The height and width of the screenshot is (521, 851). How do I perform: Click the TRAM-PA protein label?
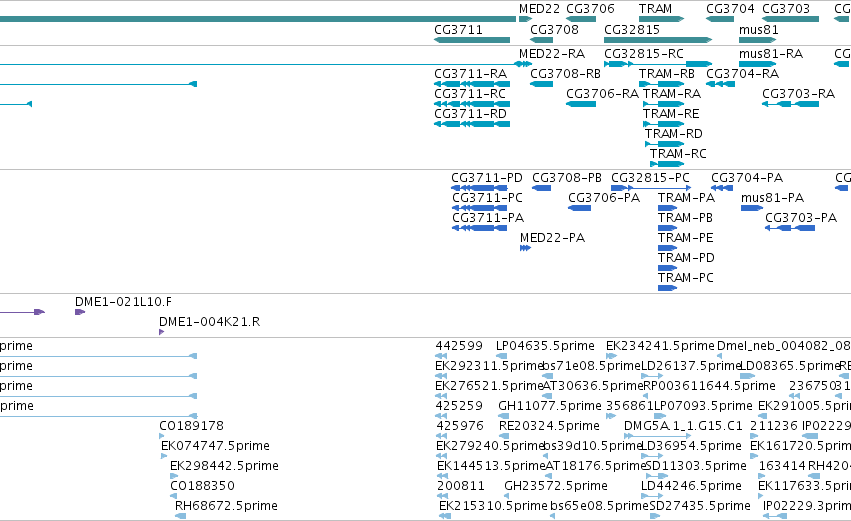tap(686, 198)
